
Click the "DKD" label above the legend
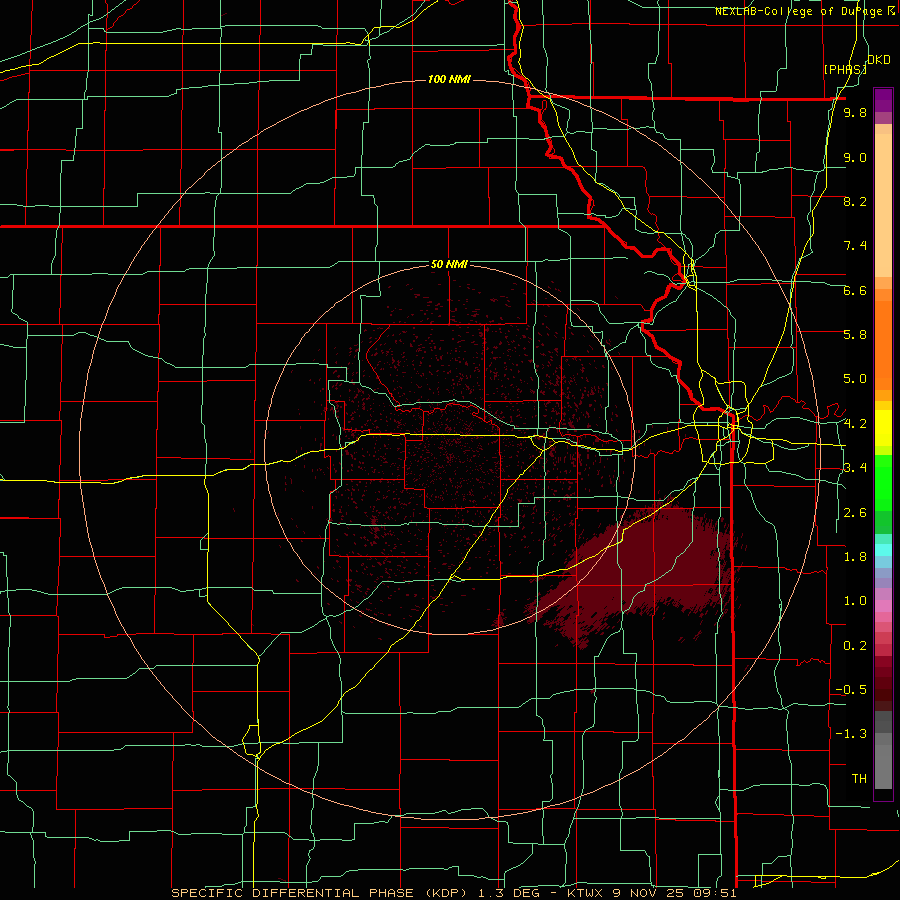tap(879, 60)
